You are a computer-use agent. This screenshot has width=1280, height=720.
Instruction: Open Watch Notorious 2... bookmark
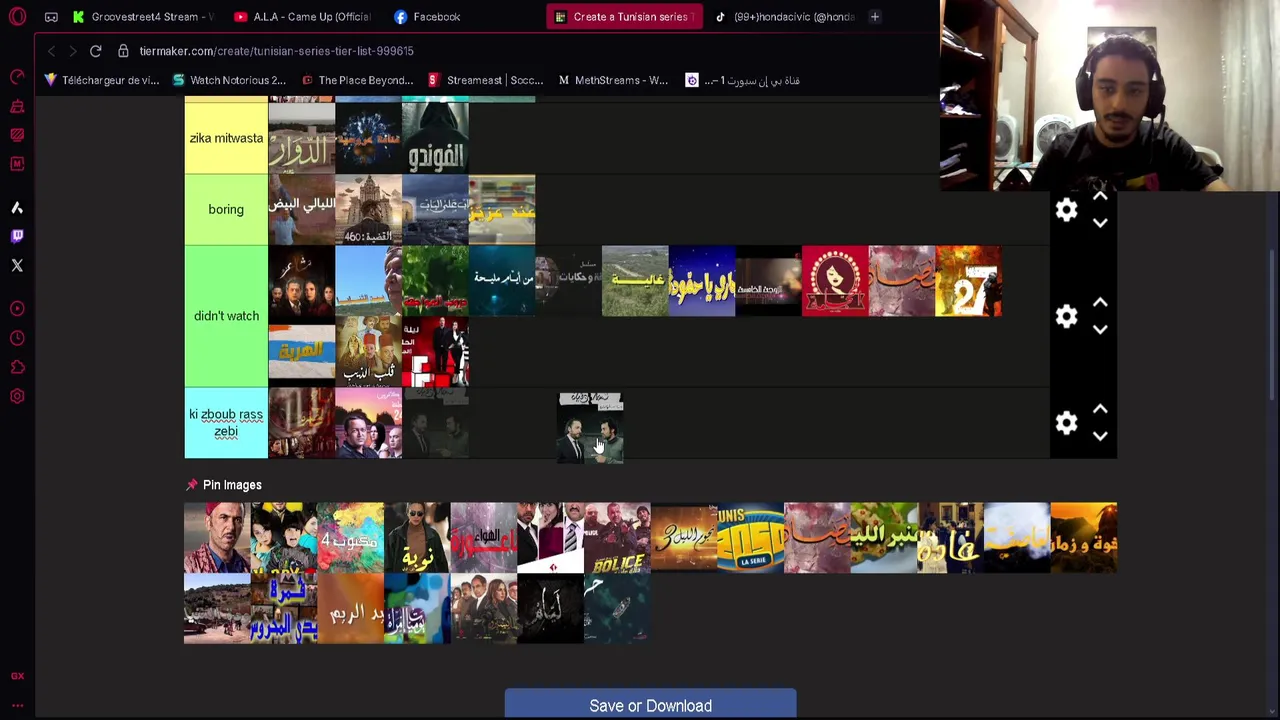pyautogui.click(x=229, y=80)
